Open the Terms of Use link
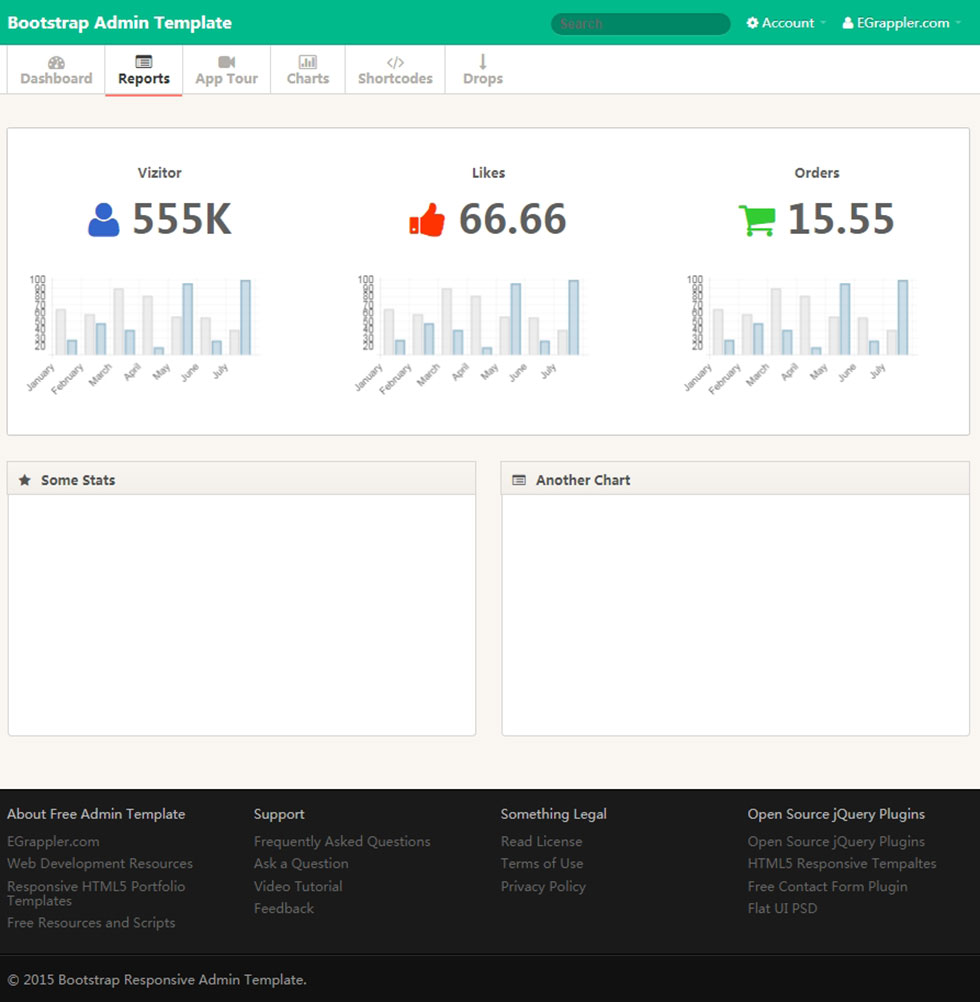Image resolution: width=980 pixels, height=1002 pixels. [x=542, y=863]
